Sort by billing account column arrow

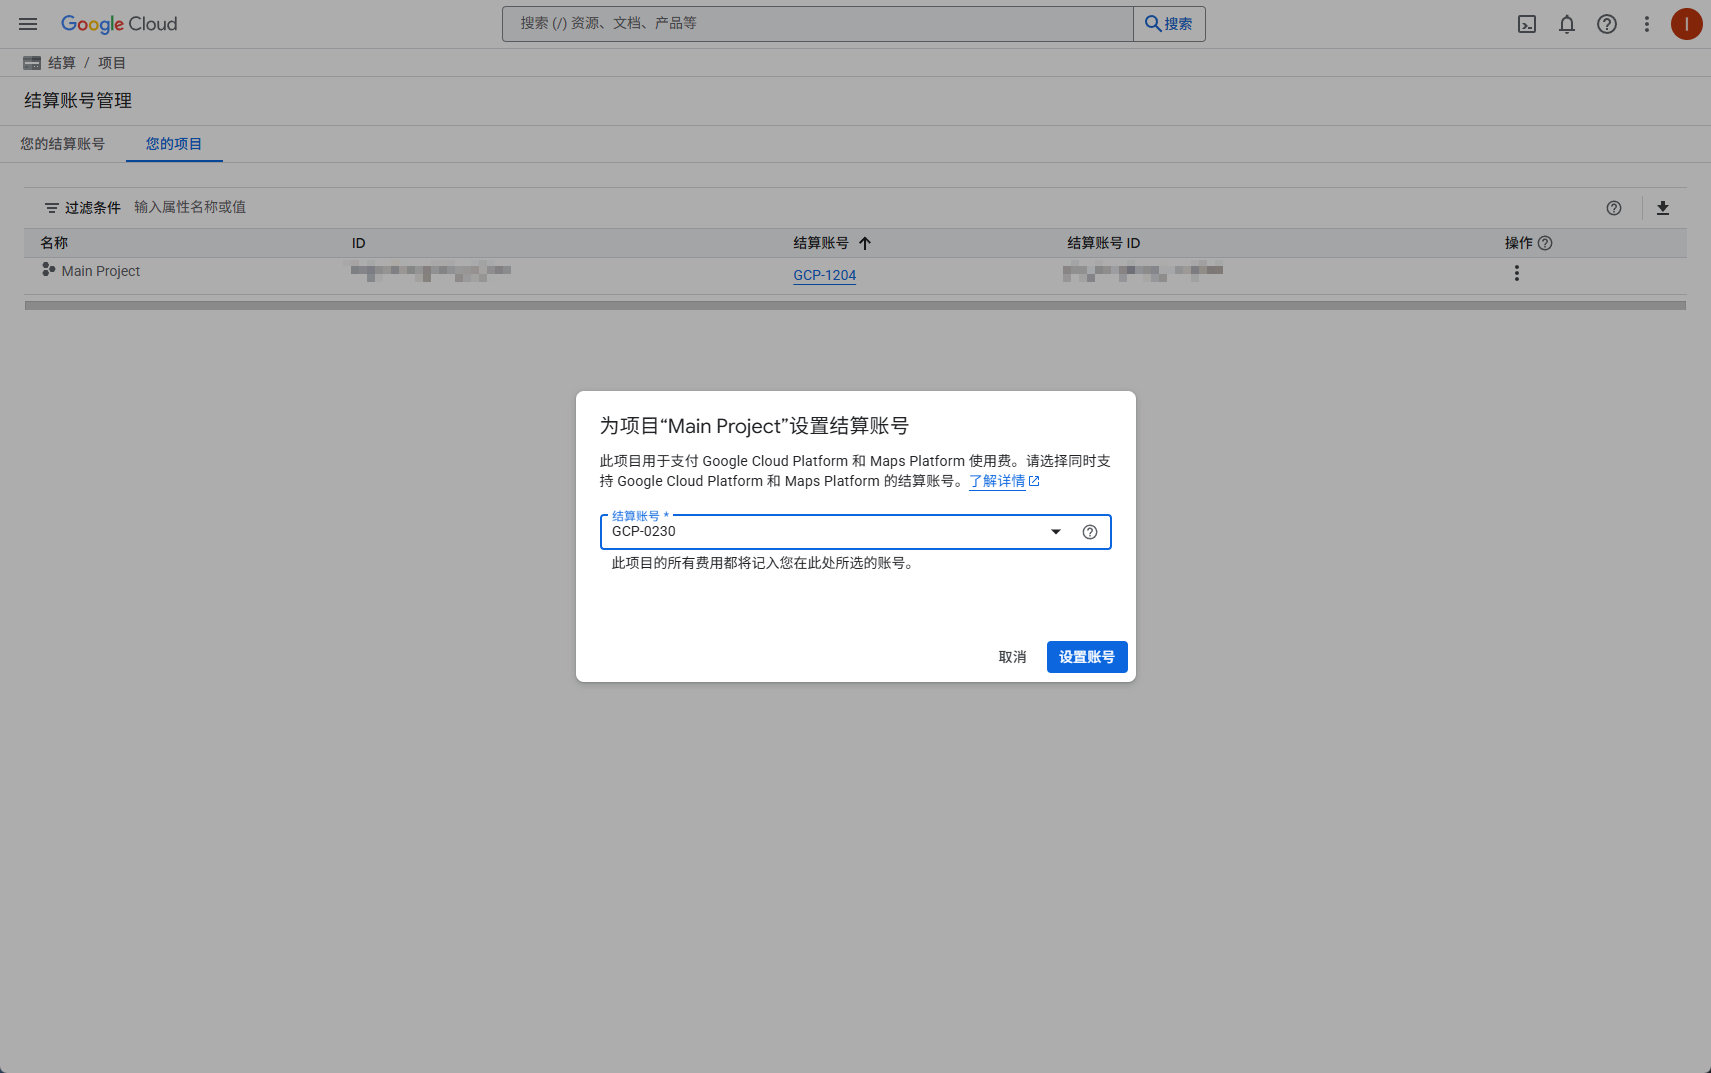point(865,243)
